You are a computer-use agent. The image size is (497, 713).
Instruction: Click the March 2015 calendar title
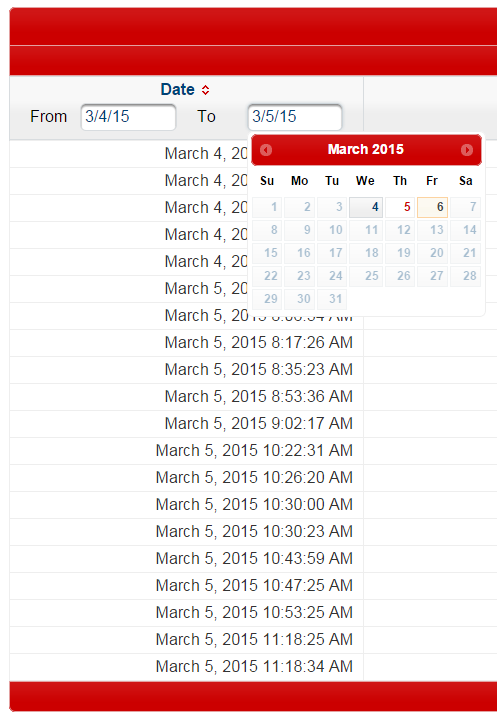click(366, 150)
